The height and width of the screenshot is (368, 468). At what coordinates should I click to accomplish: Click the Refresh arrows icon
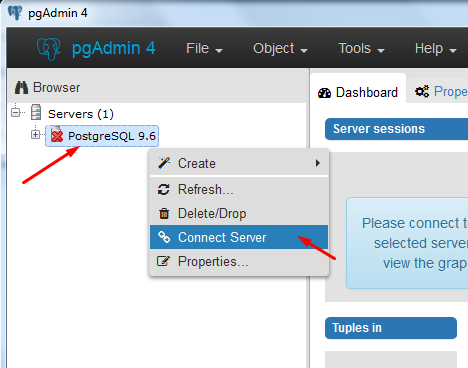pos(164,189)
